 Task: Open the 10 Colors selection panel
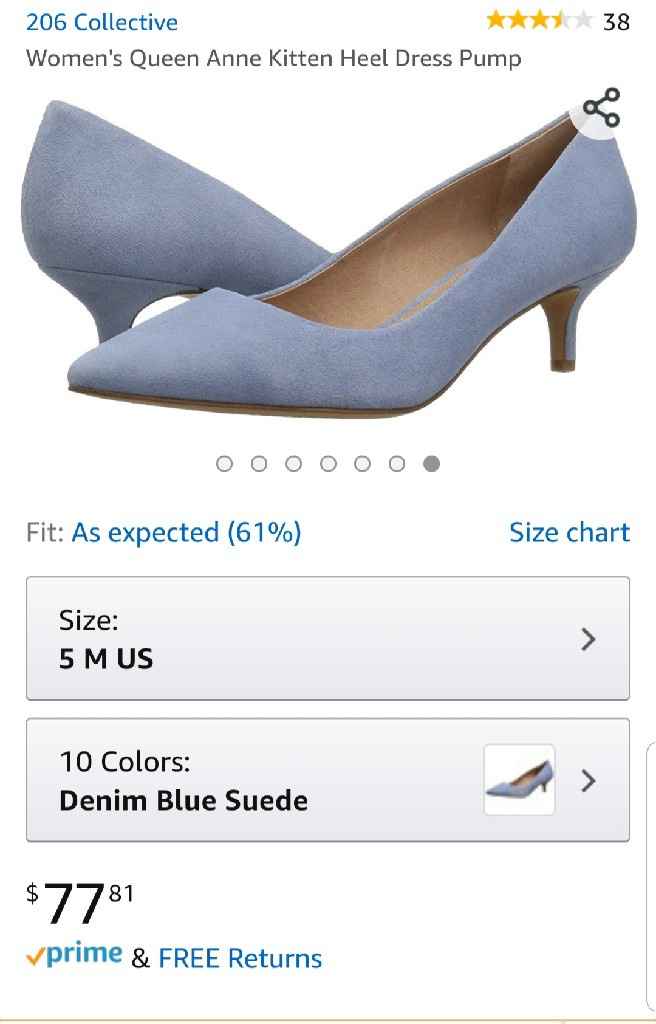pos(328,780)
